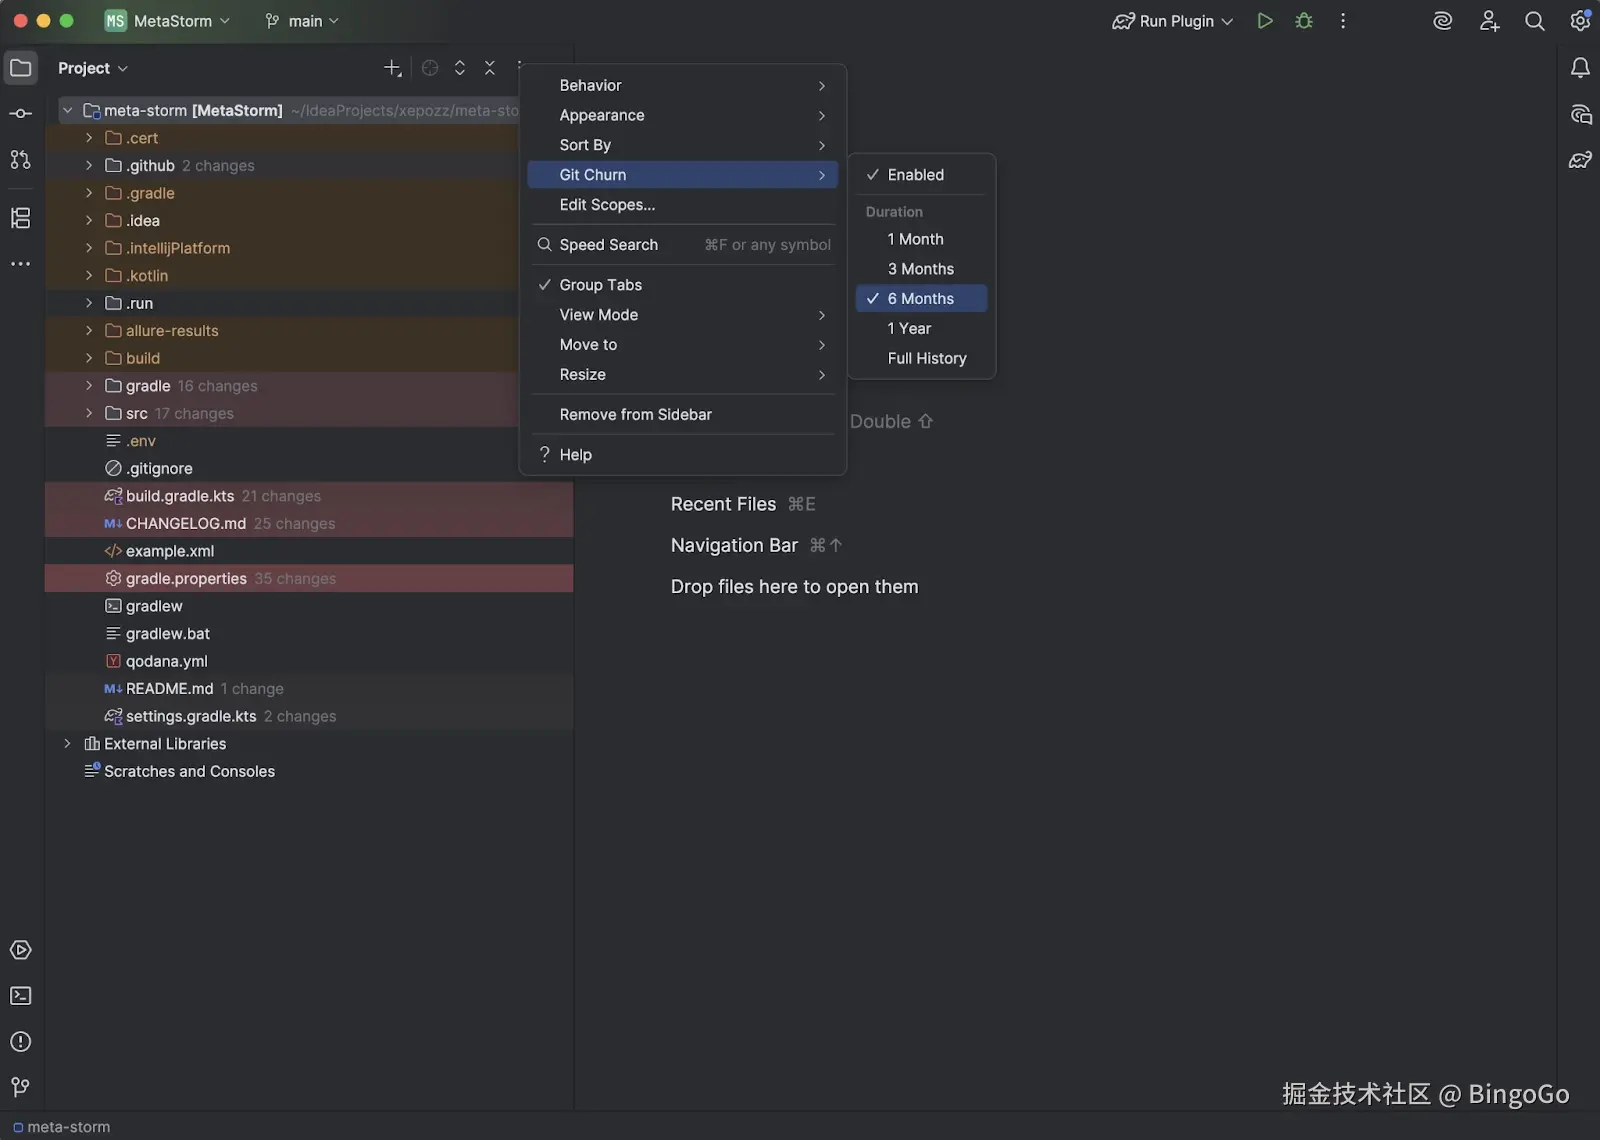Open the Structure tool window
This screenshot has height=1140, width=1600.
(20, 217)
